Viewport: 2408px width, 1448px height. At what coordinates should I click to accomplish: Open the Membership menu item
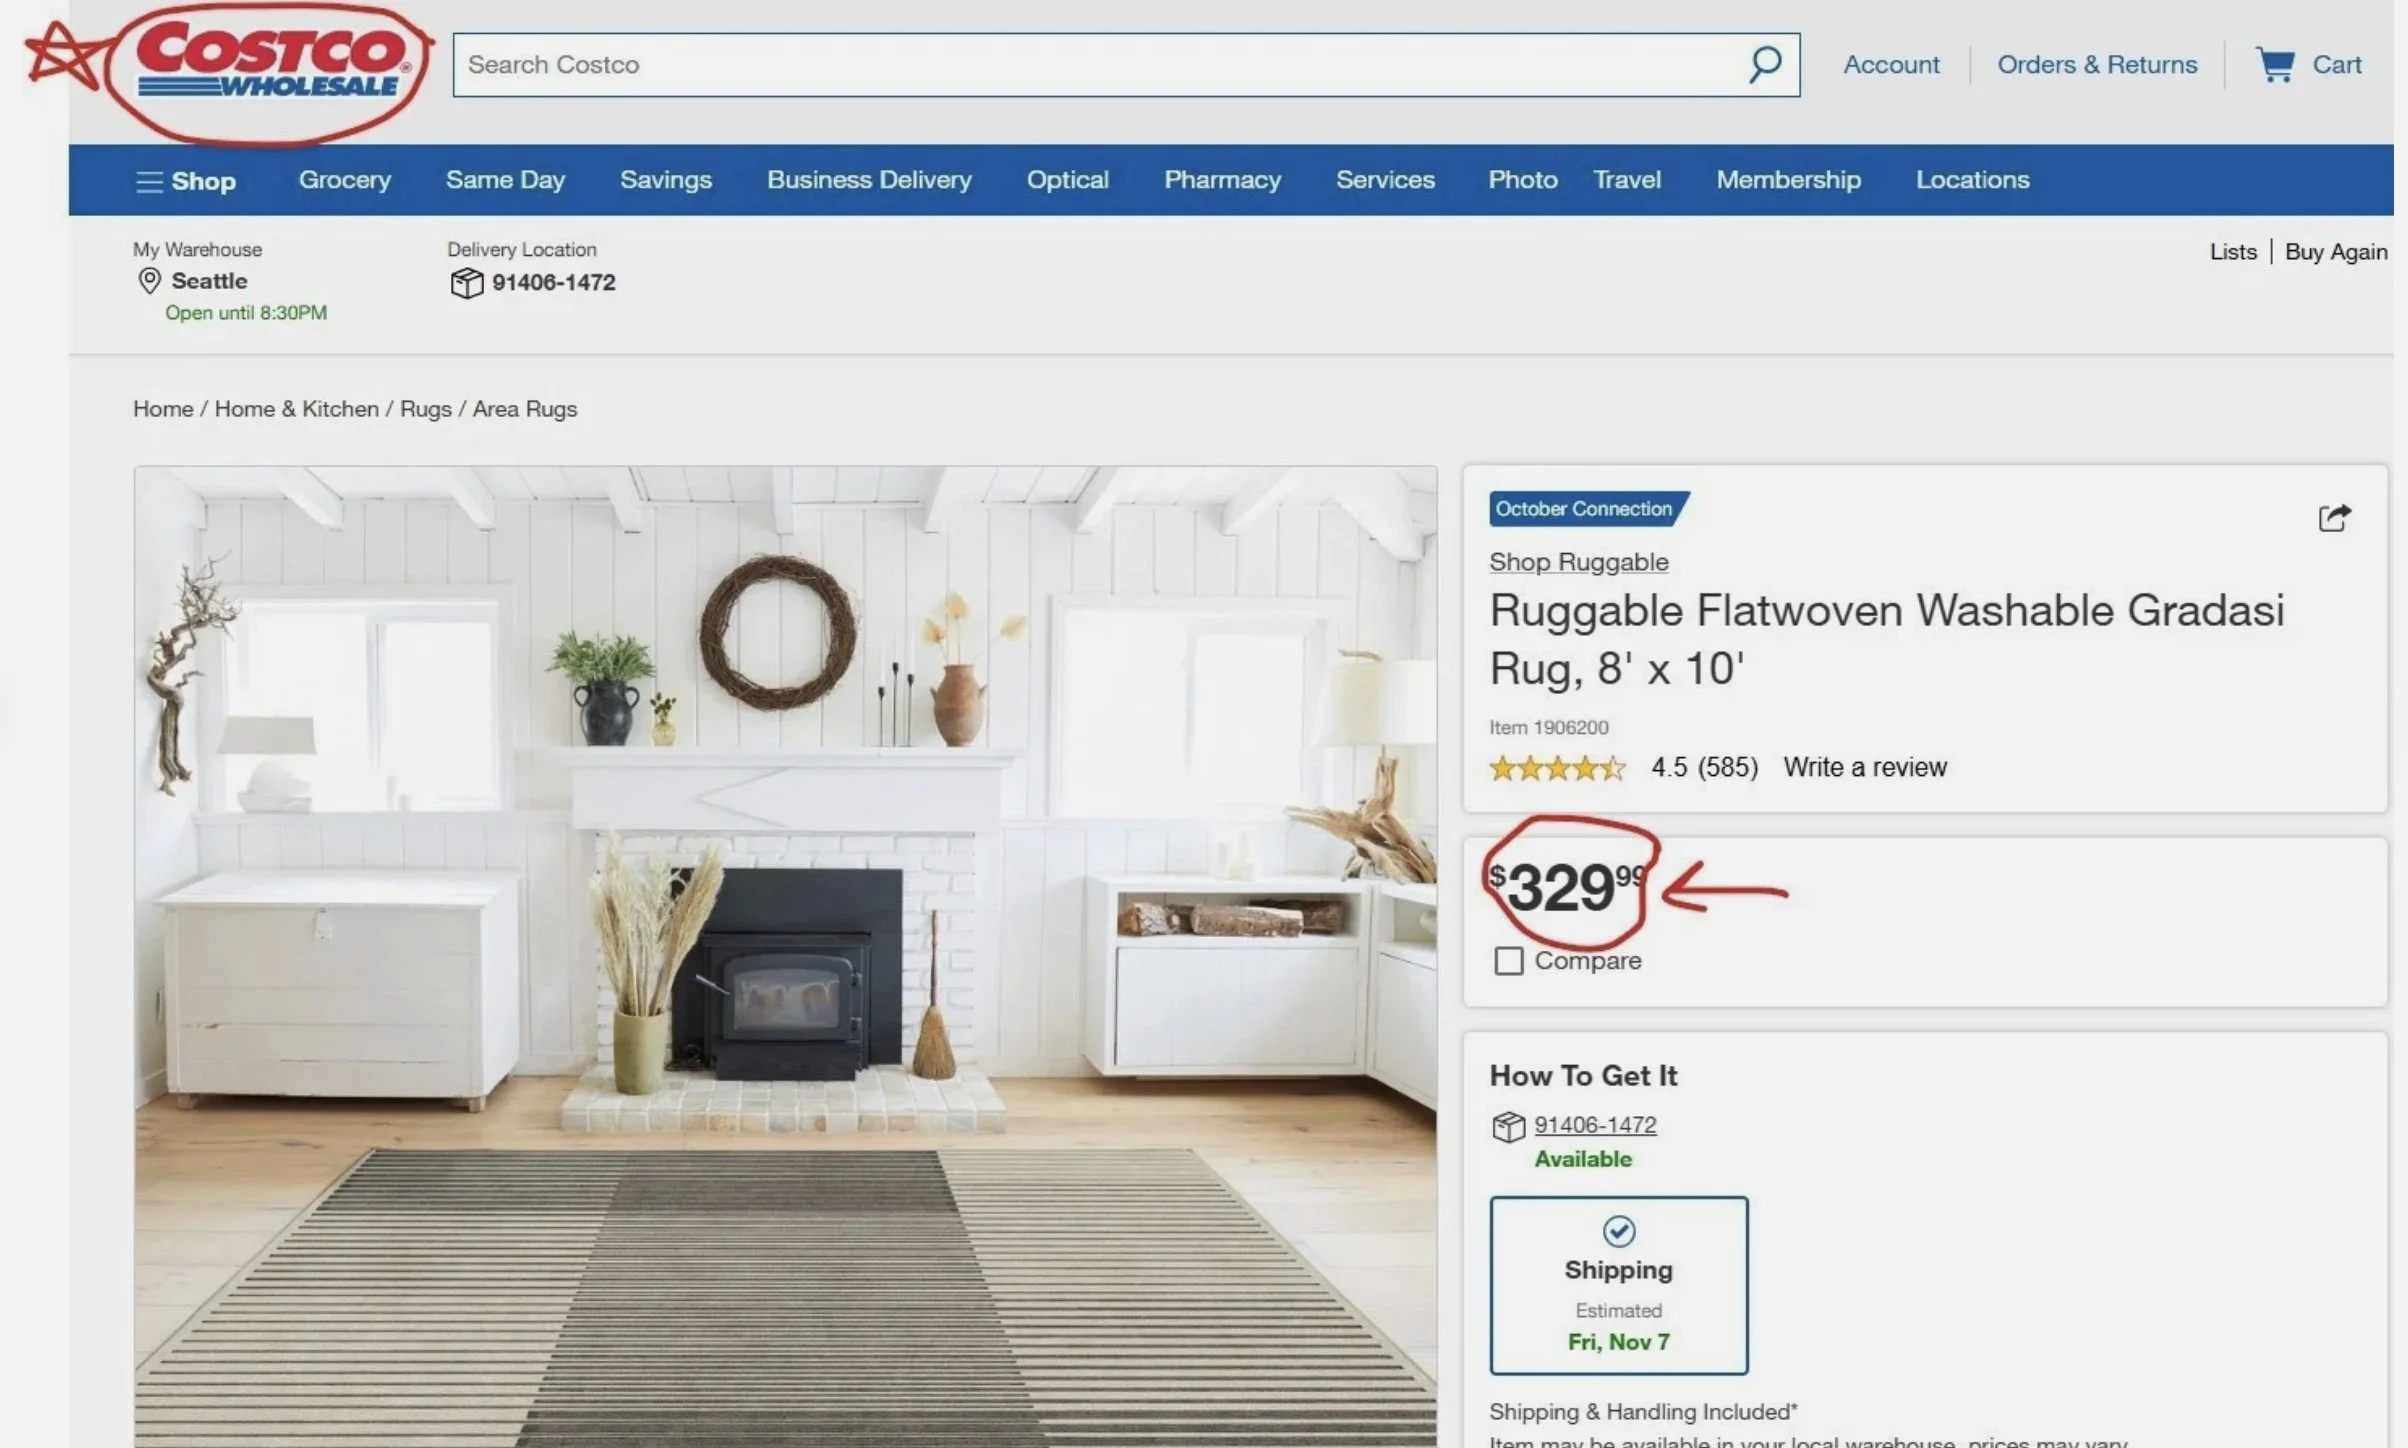1788,180
